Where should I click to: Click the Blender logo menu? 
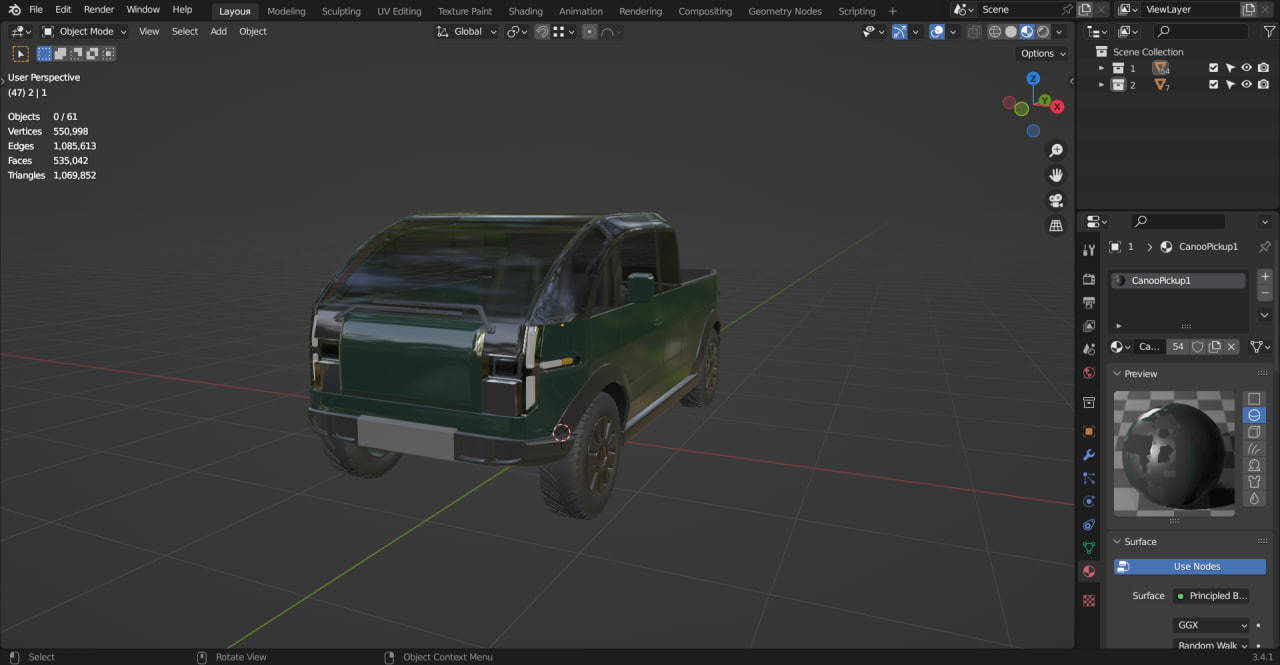pos(14,10)
